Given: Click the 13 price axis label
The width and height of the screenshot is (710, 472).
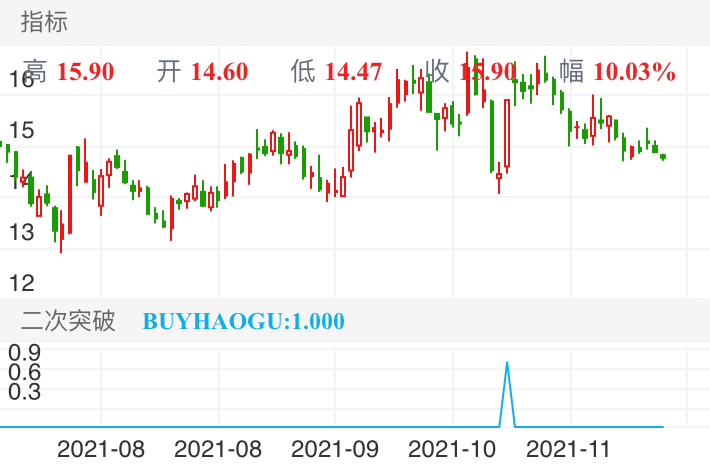Looking at the screenshot, I should [x=20, y=232].
